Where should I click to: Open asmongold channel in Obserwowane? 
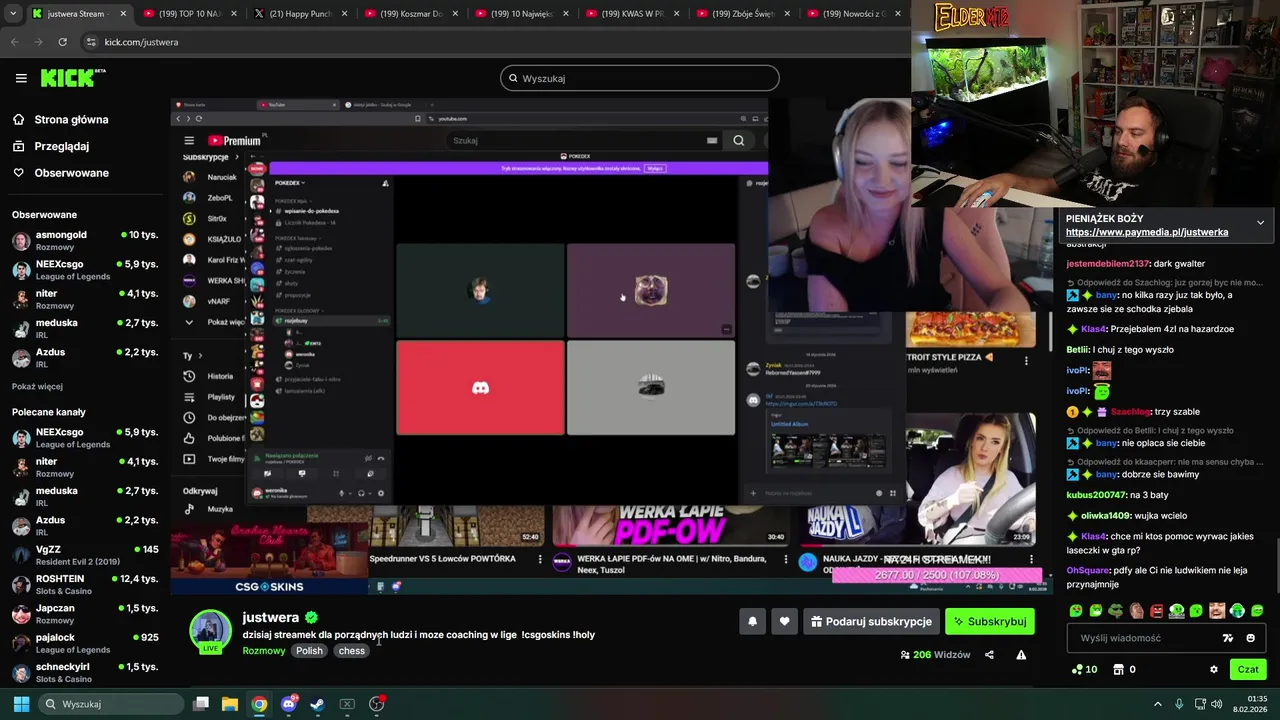(x=84, y=240)
